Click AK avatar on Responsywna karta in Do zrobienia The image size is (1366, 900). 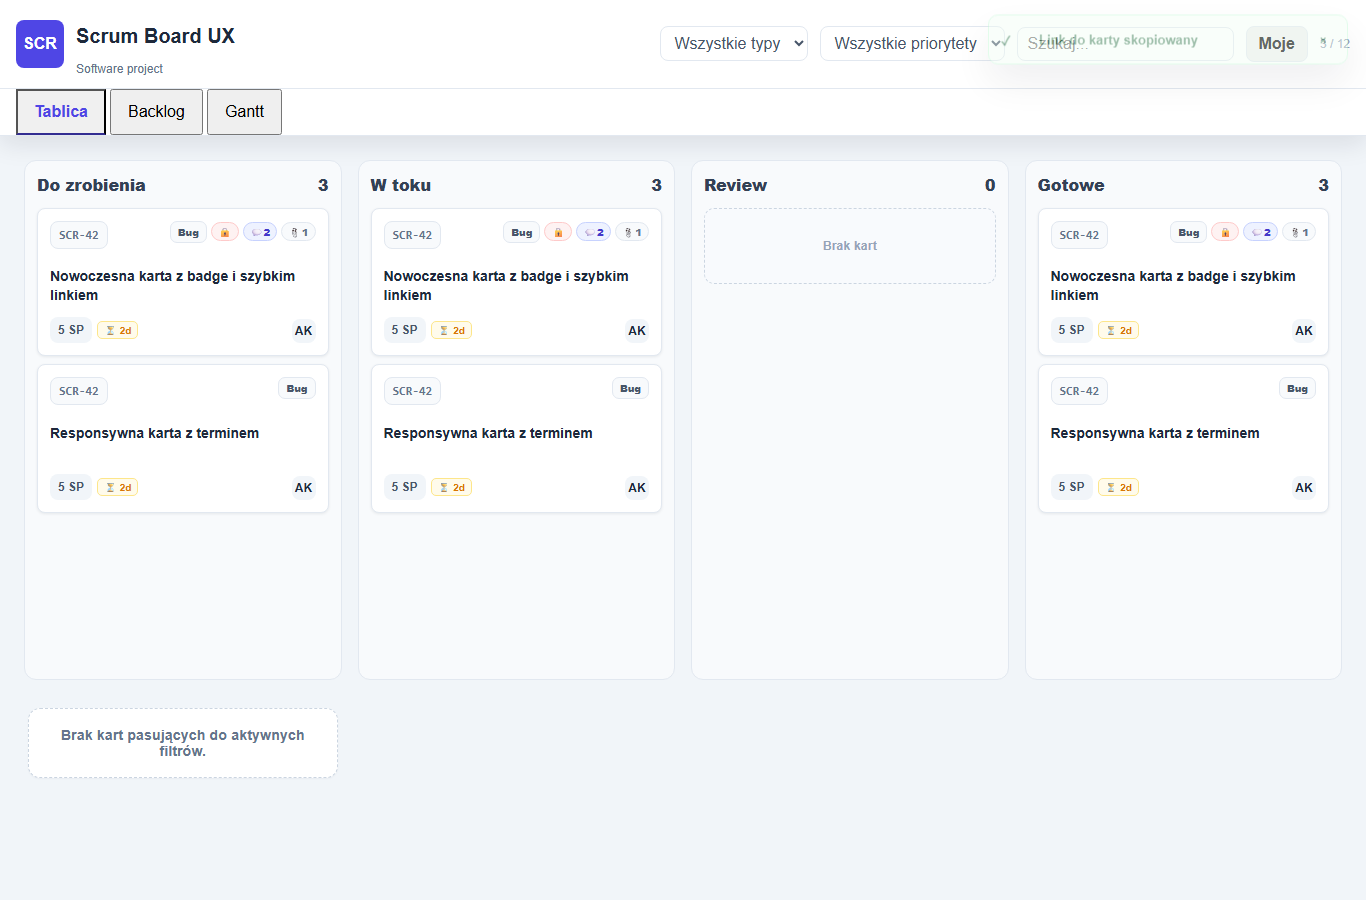tap(303, 487)
